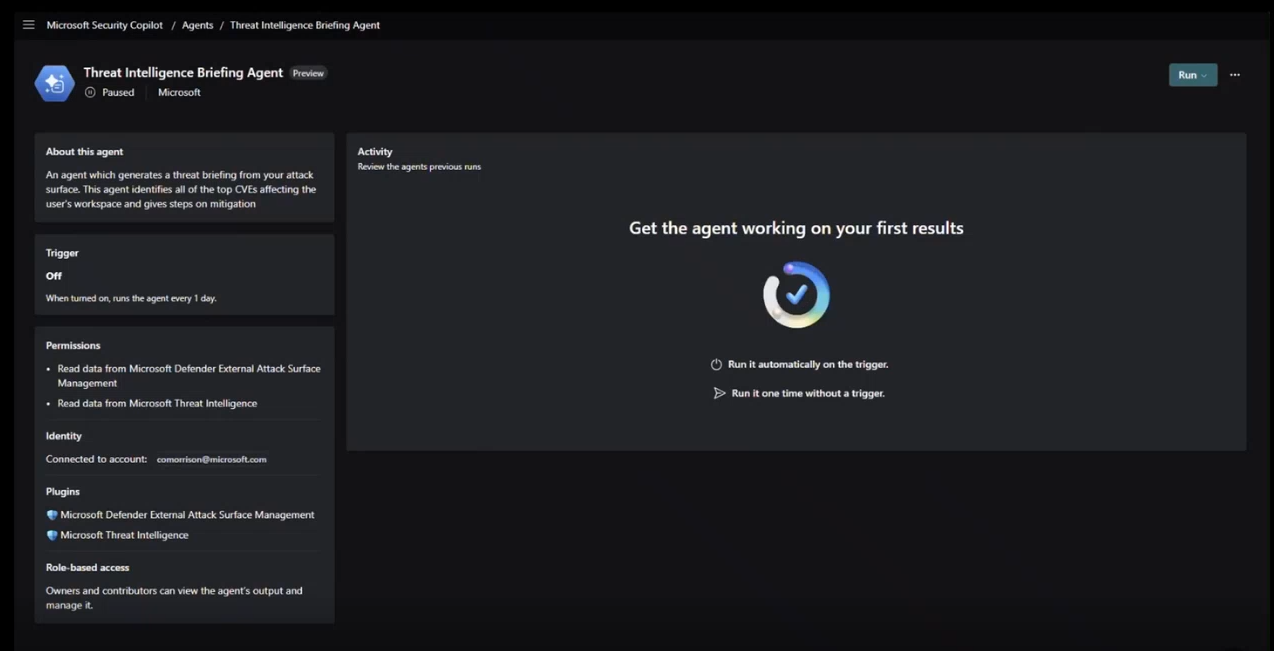Click the Threat Intelligence Briefing Agent title
Image resolution: width=1274 pixels, height=651 pixels.
pyautogui.click(x=183, y=72)
